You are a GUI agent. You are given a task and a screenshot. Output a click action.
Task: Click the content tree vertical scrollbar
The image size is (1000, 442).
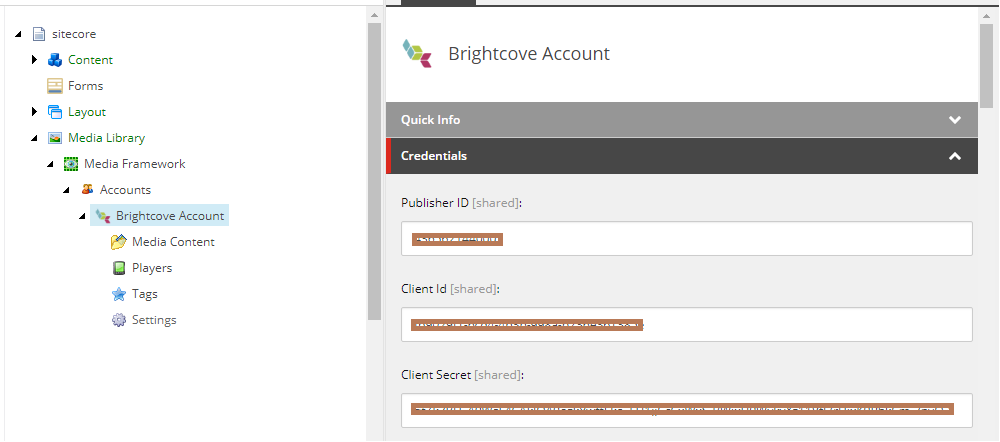(374, 171)
